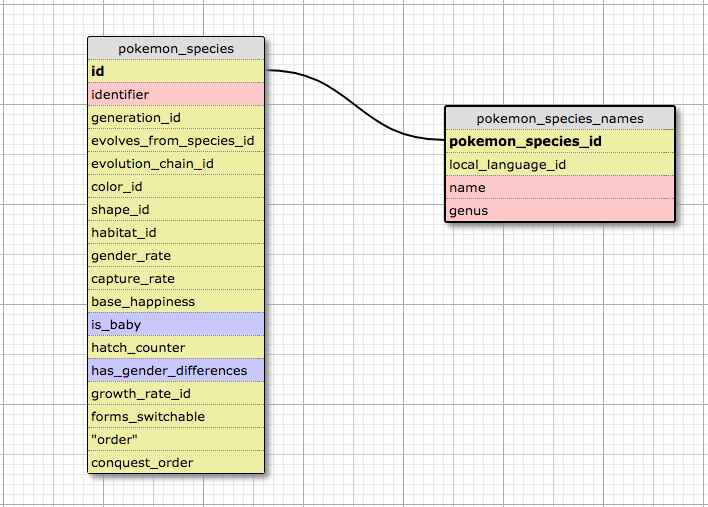The image size is (708, 507).
Task: Click the growth_rate_id row
Action: click(x=176, y=394)
